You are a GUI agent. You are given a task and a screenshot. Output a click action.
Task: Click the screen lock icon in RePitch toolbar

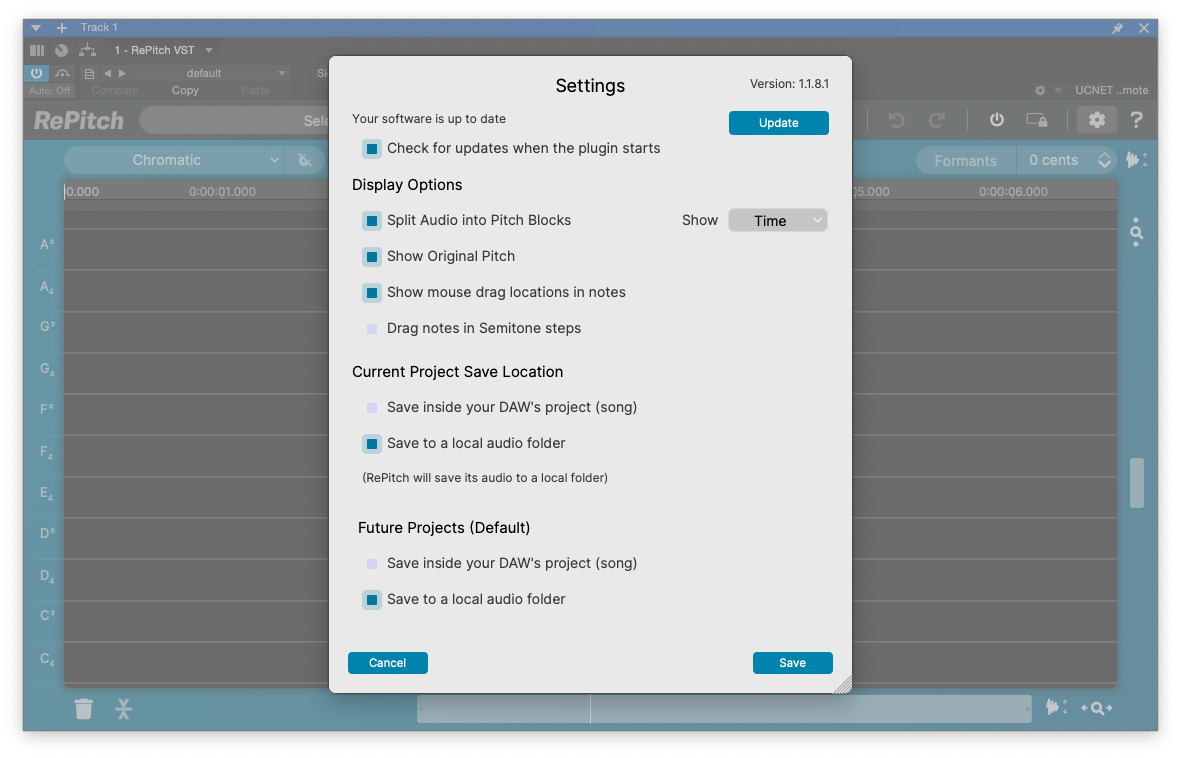1037,120
